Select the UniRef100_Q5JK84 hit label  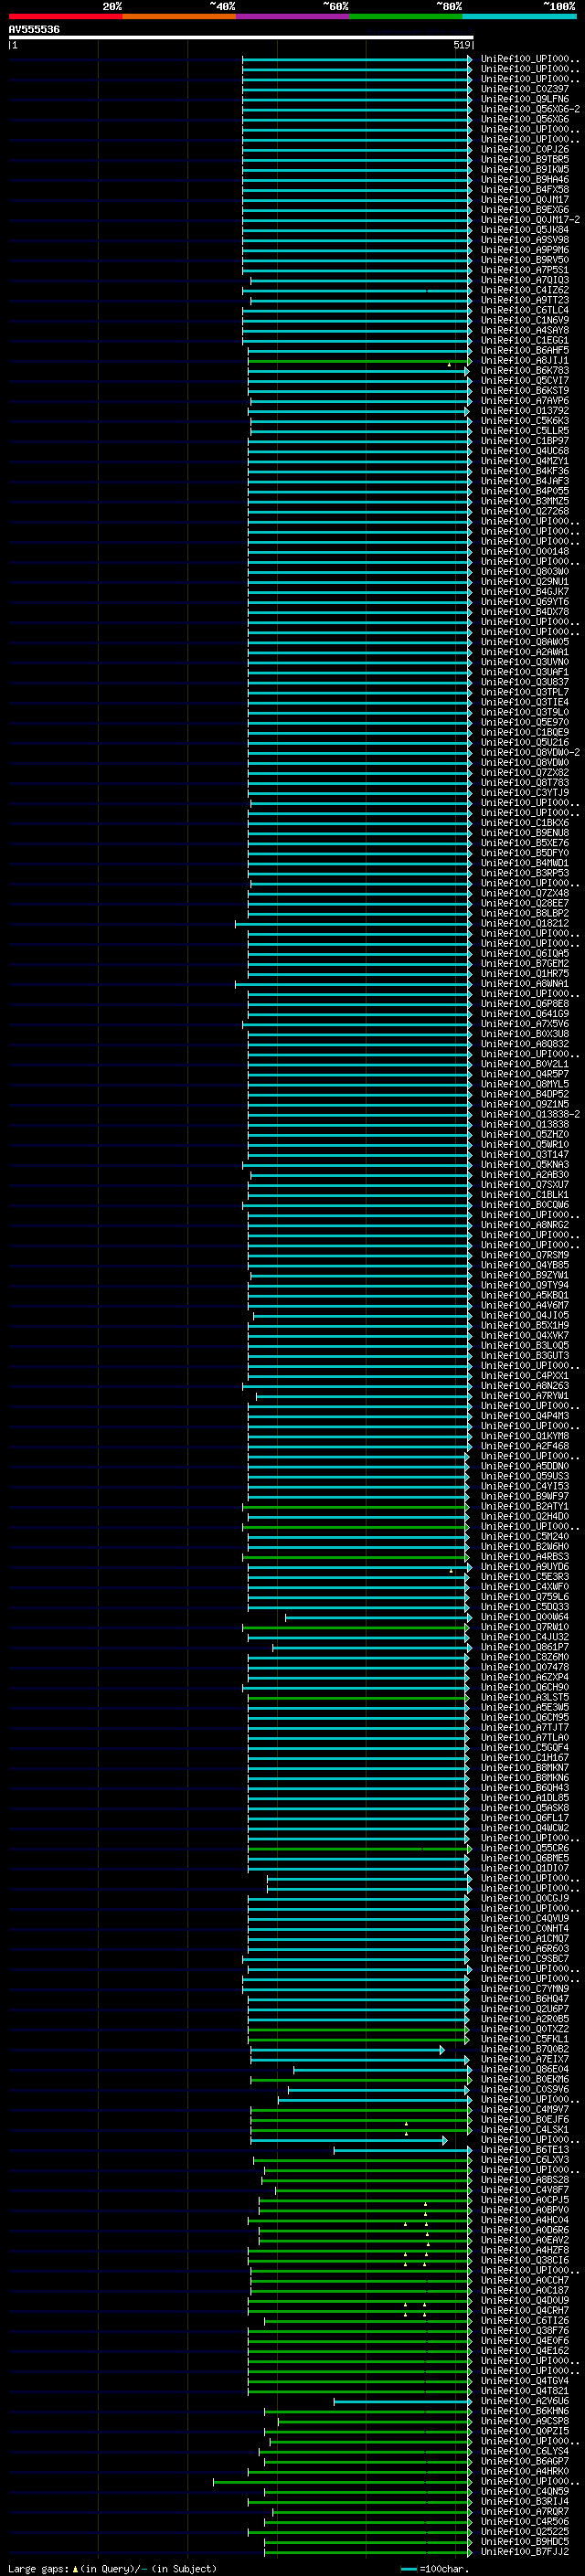click(x=525, y=230)
